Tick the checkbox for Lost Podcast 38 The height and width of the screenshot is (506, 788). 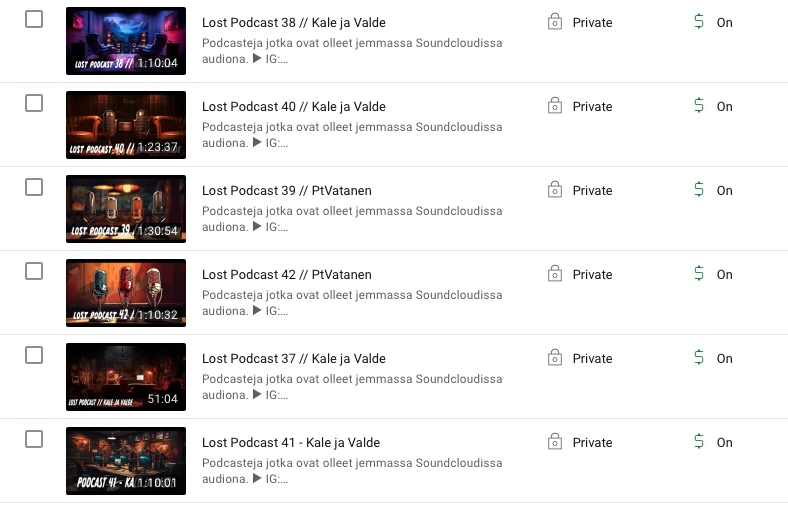click(34, 20)
